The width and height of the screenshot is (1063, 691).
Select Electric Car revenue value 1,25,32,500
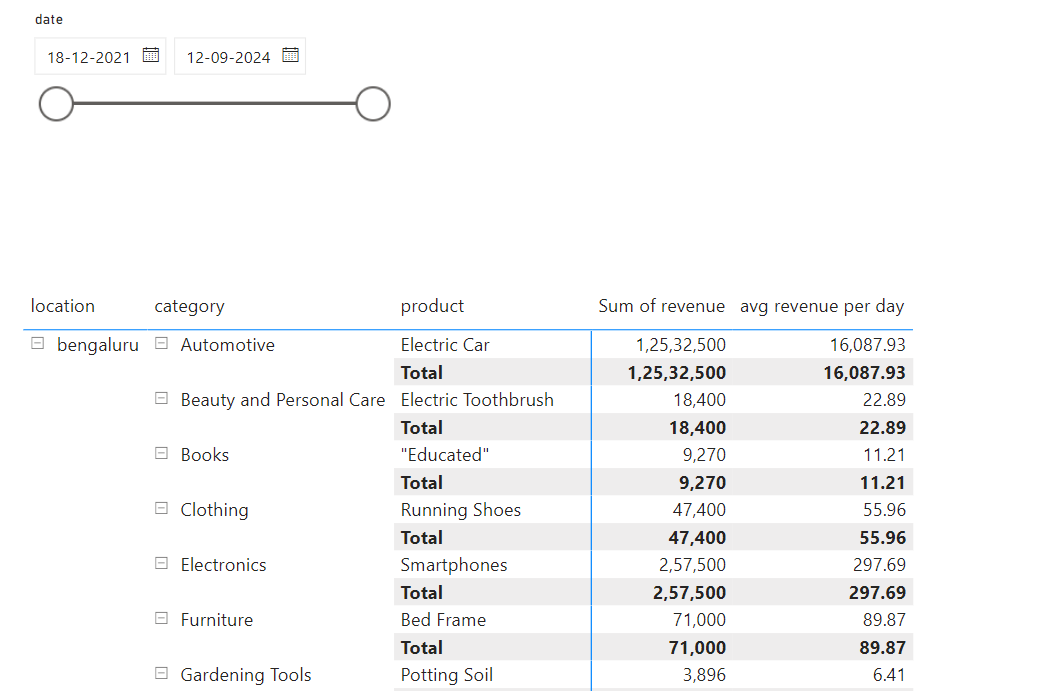coord(681,345)
